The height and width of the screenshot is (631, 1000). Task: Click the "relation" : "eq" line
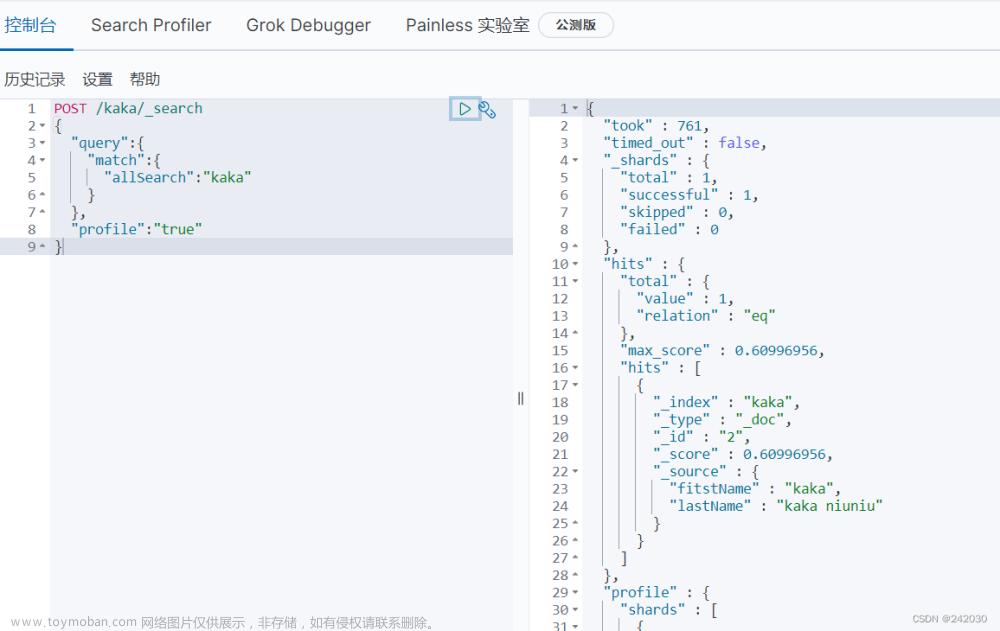tap(706, 316)
